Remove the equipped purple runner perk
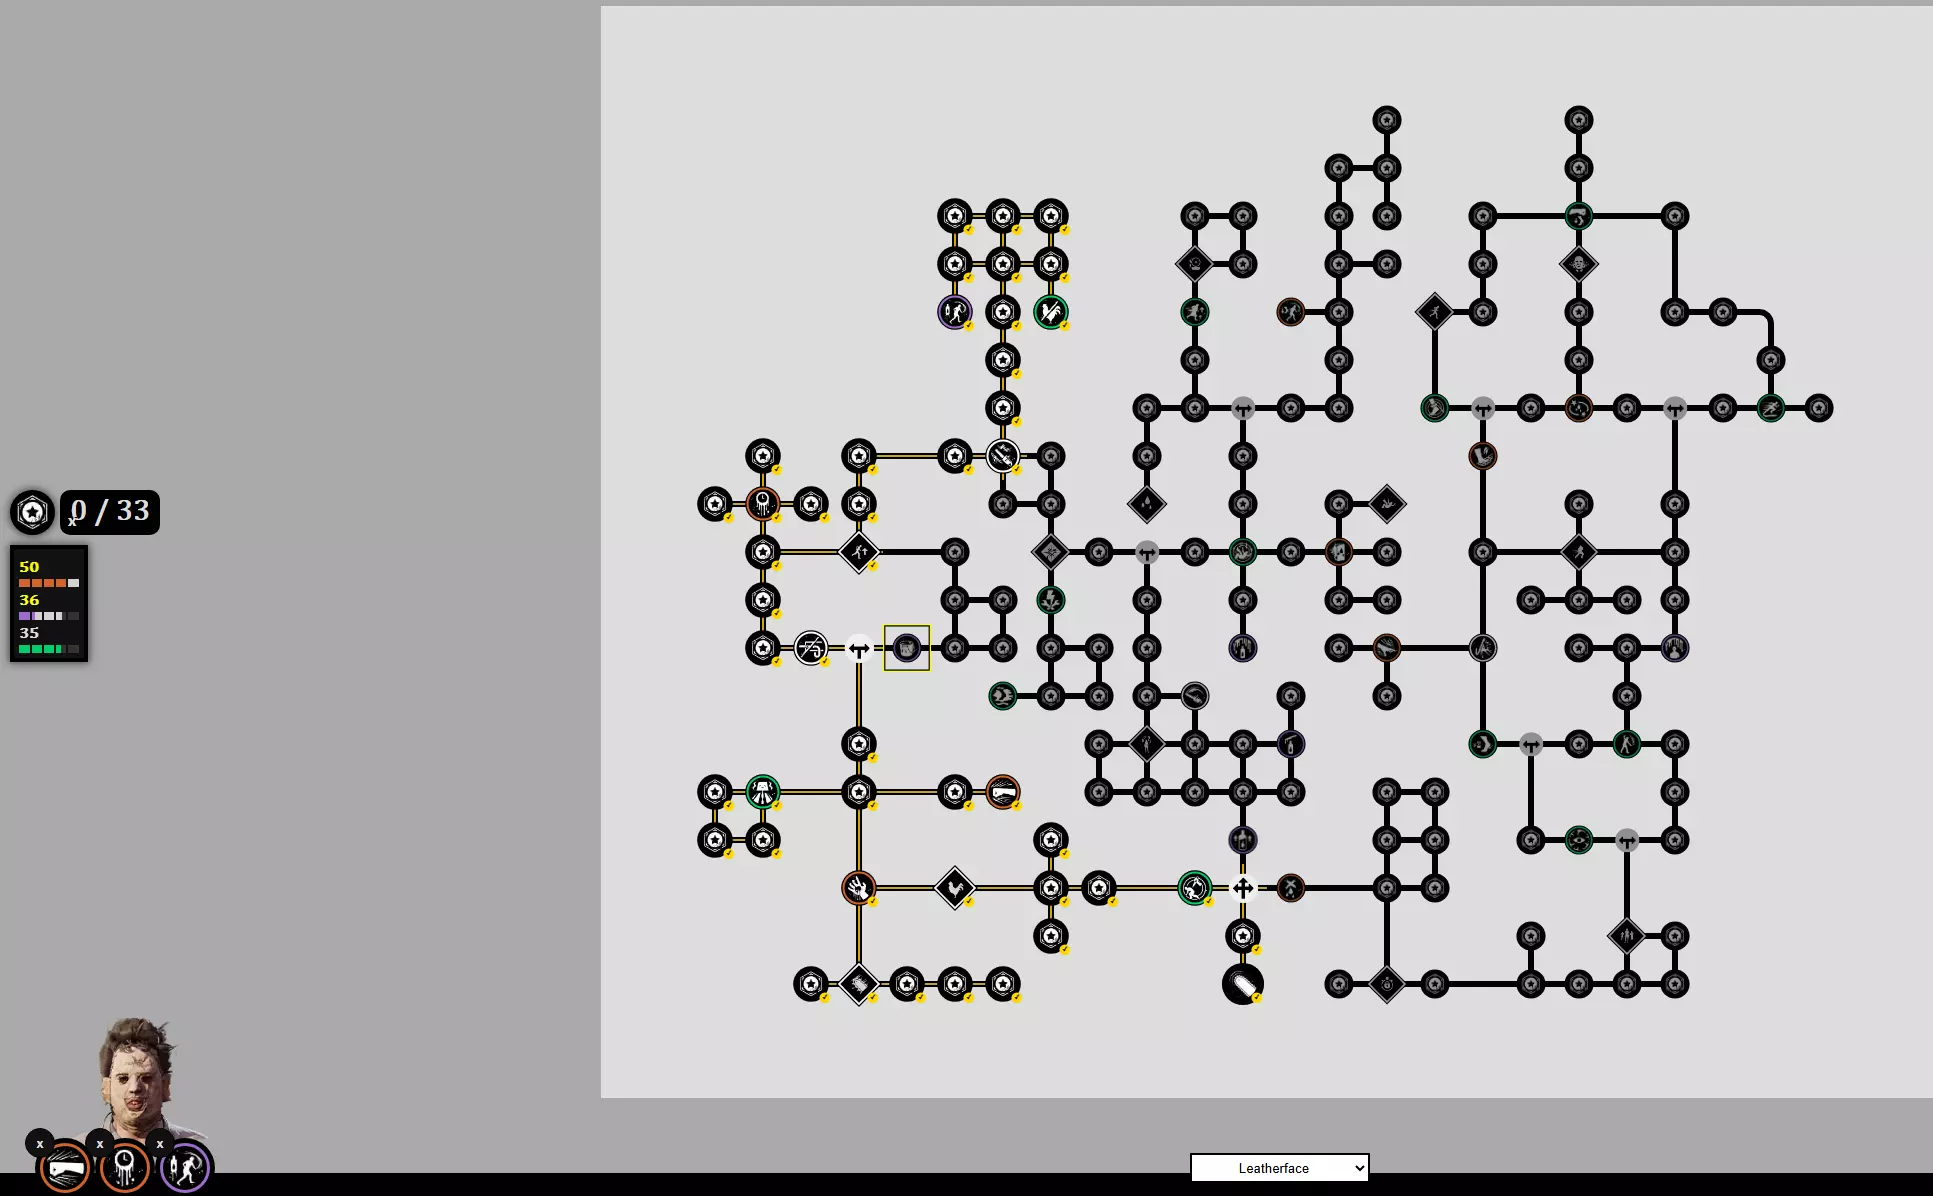This screenshot has height=1196, width=1933. pos(160,1143)
